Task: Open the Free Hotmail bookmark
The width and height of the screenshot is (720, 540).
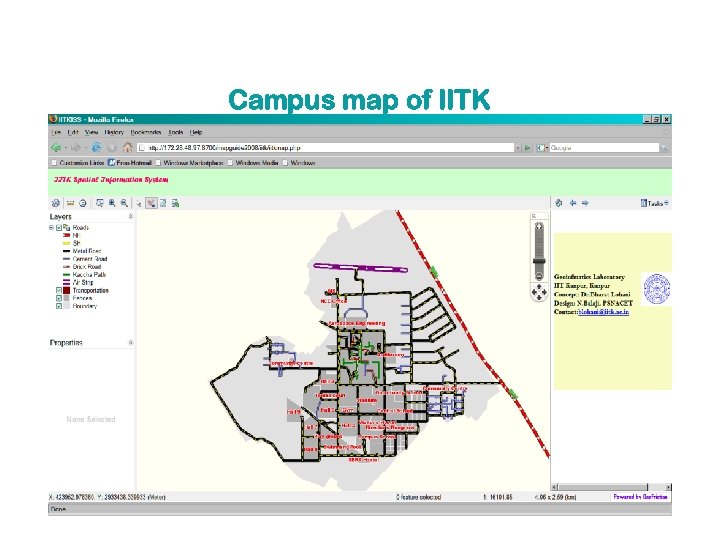Action: [x=129, y=163]
